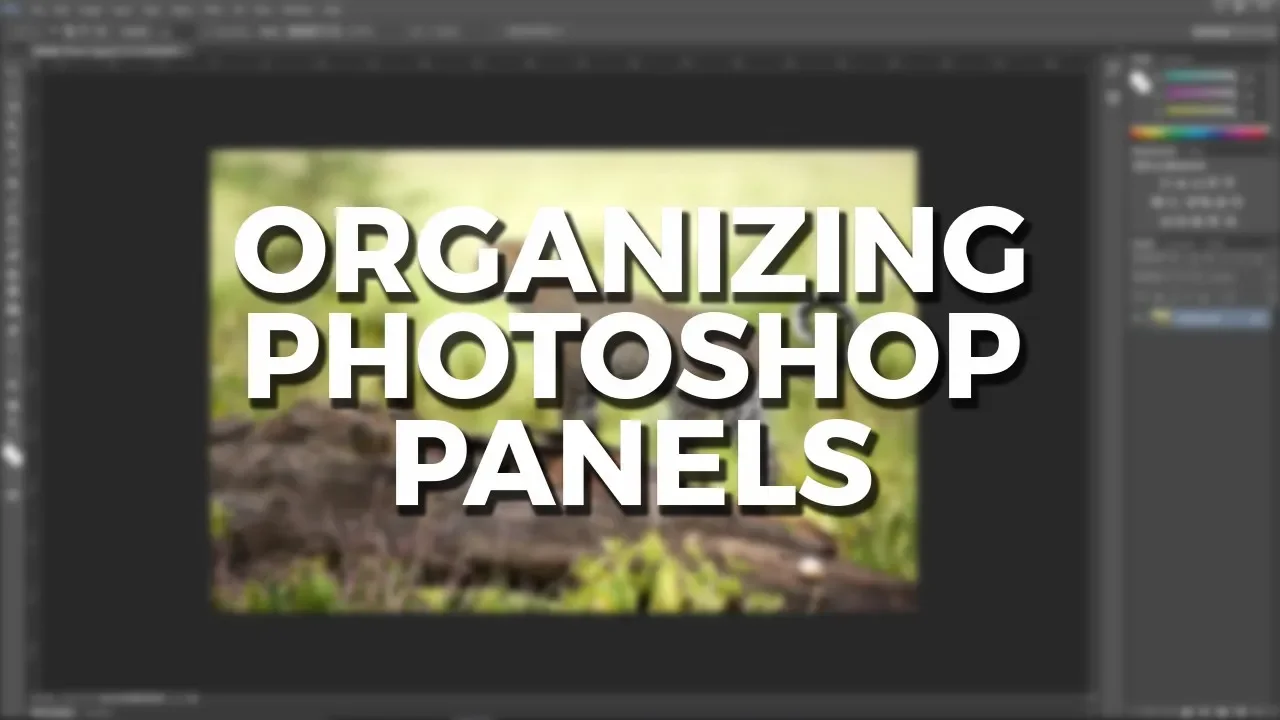The height and width of the screenshot is (720, 1280).
Task: Adjust the magenta slider in the Color panel
Action: [x=1199, y=93]
